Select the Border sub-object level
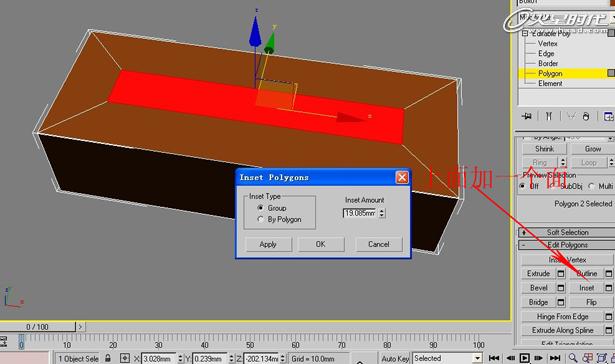 pos(548,63)
